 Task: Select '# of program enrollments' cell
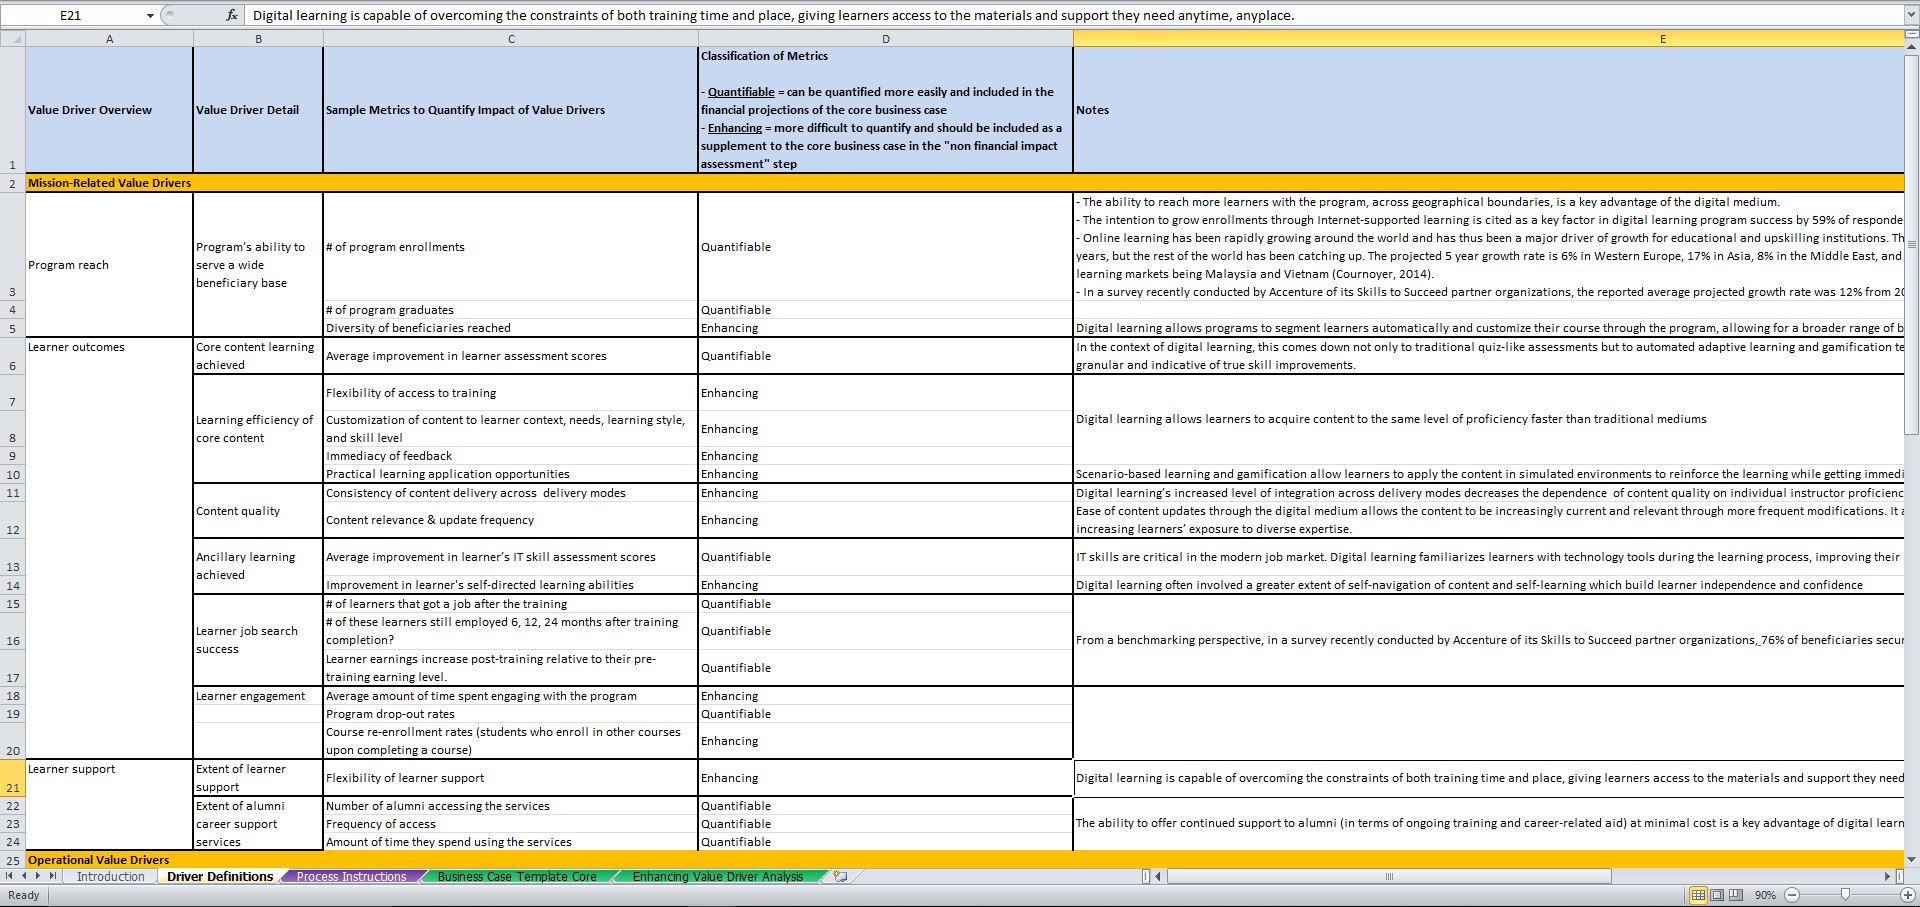pos(511,247)
